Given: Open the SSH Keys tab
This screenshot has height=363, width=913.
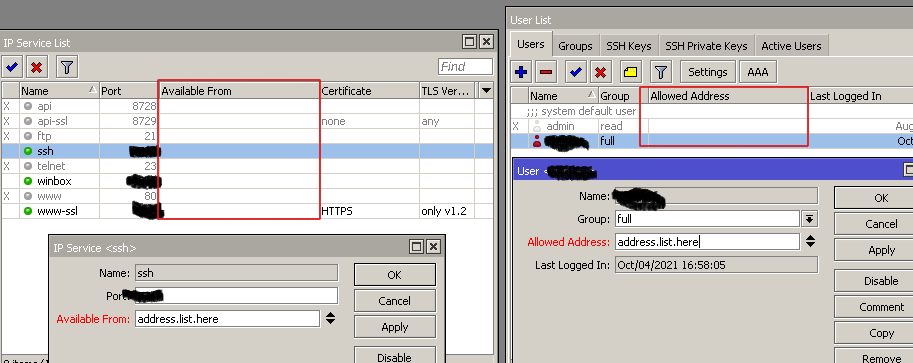Looking at the screenshot, I should (629, 46).
